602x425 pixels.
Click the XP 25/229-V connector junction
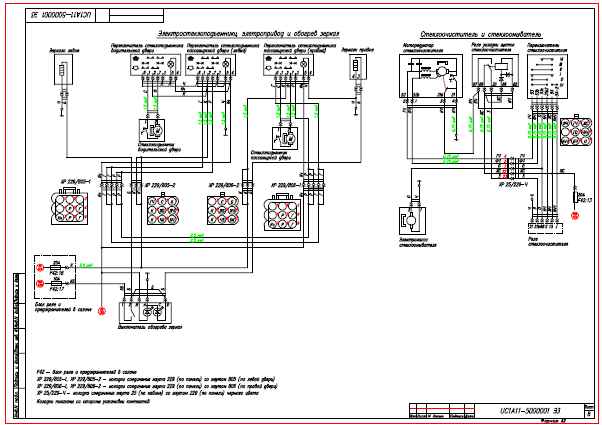(511, 167)
